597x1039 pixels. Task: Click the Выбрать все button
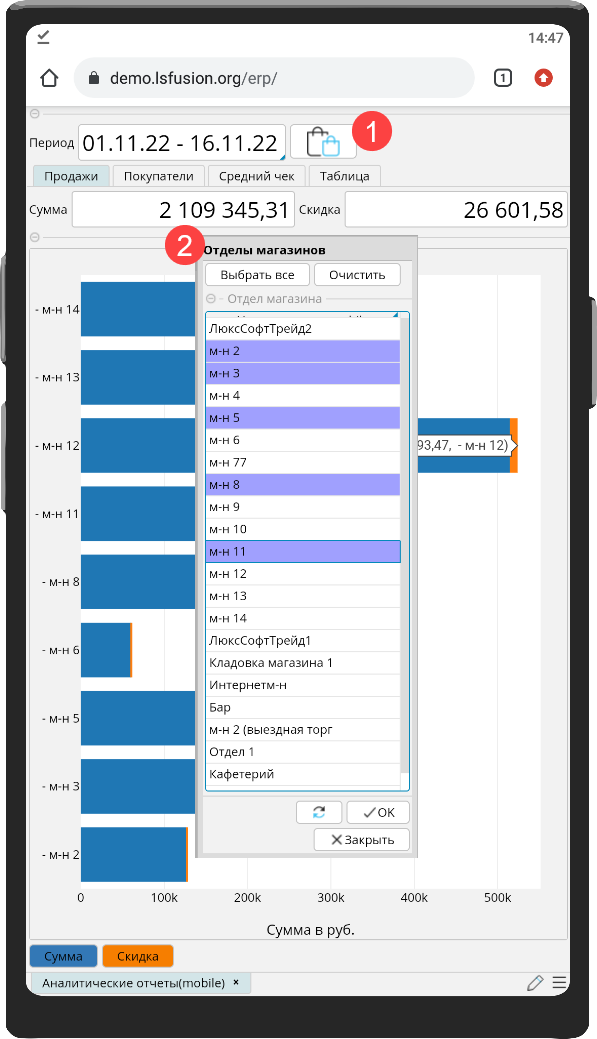click(x=257, y=275)
